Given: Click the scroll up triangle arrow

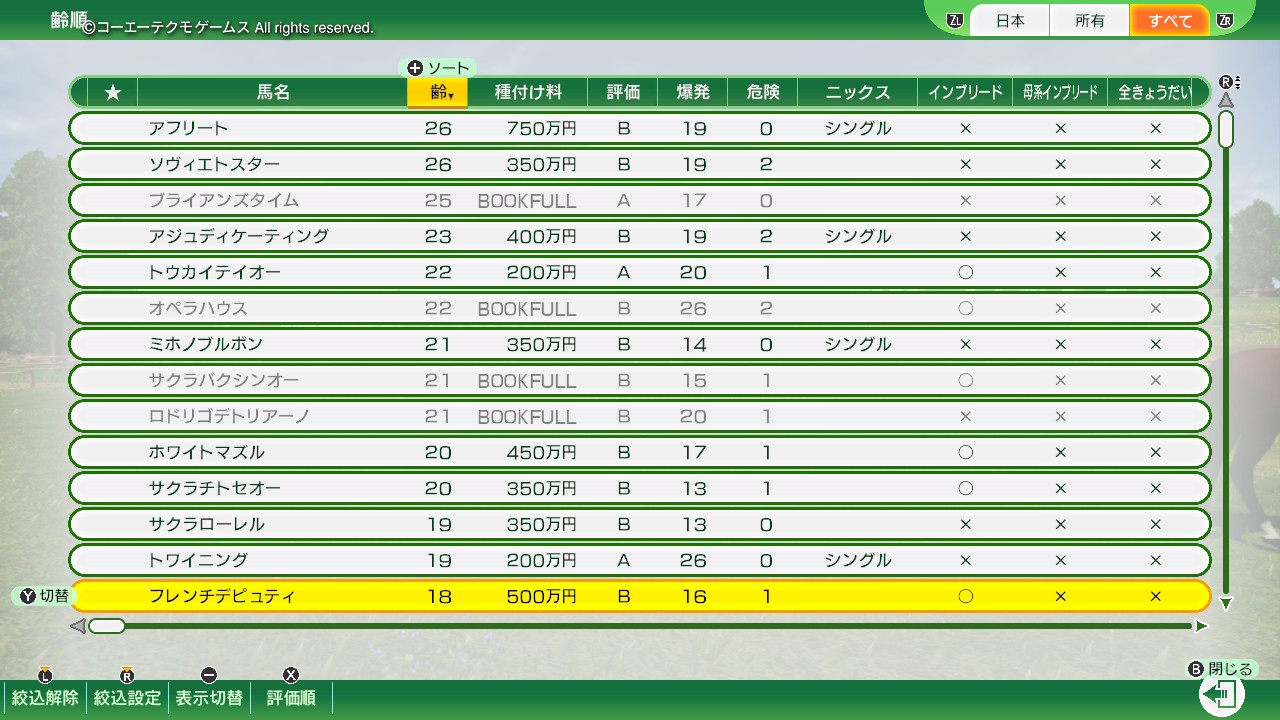Looking at the screenshot, I should [1226, 100].
